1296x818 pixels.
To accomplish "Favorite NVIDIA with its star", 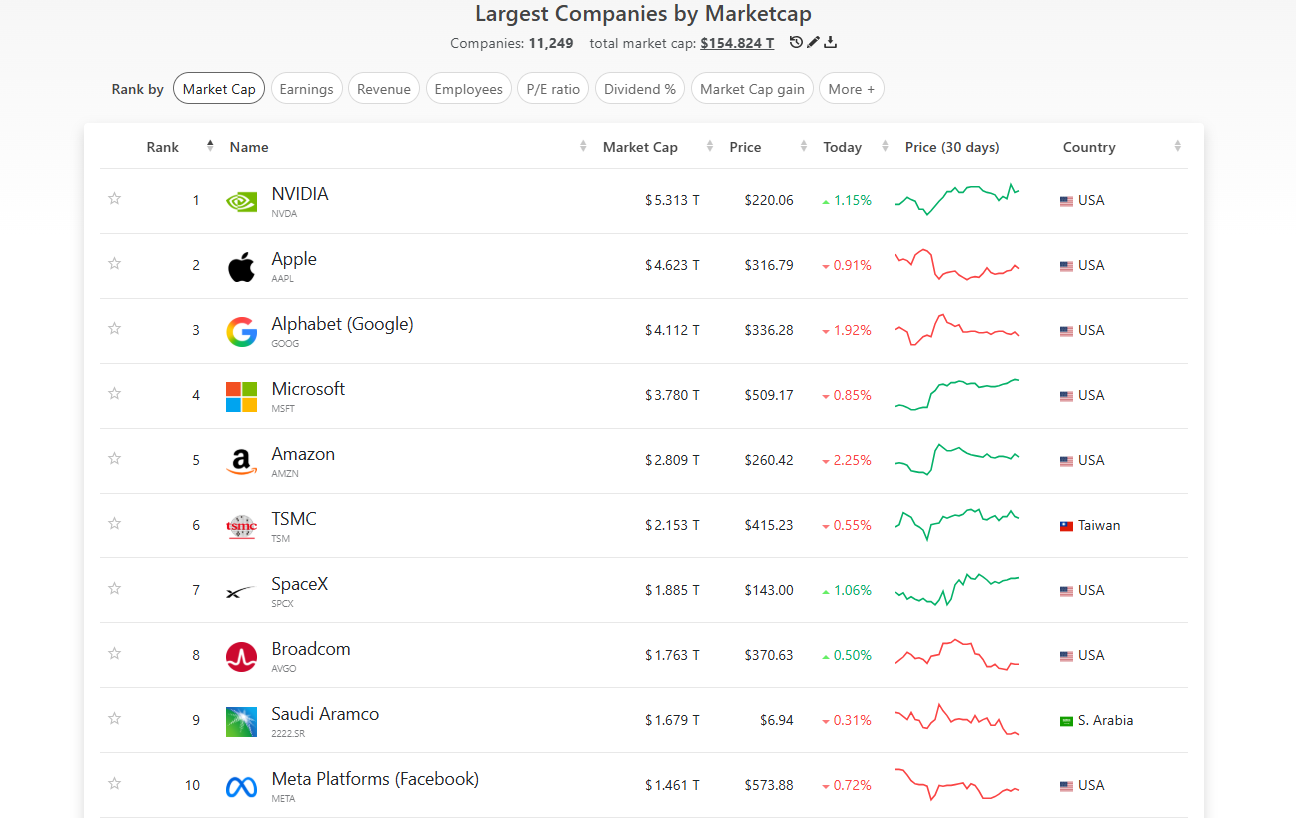I will click(114, 198).
